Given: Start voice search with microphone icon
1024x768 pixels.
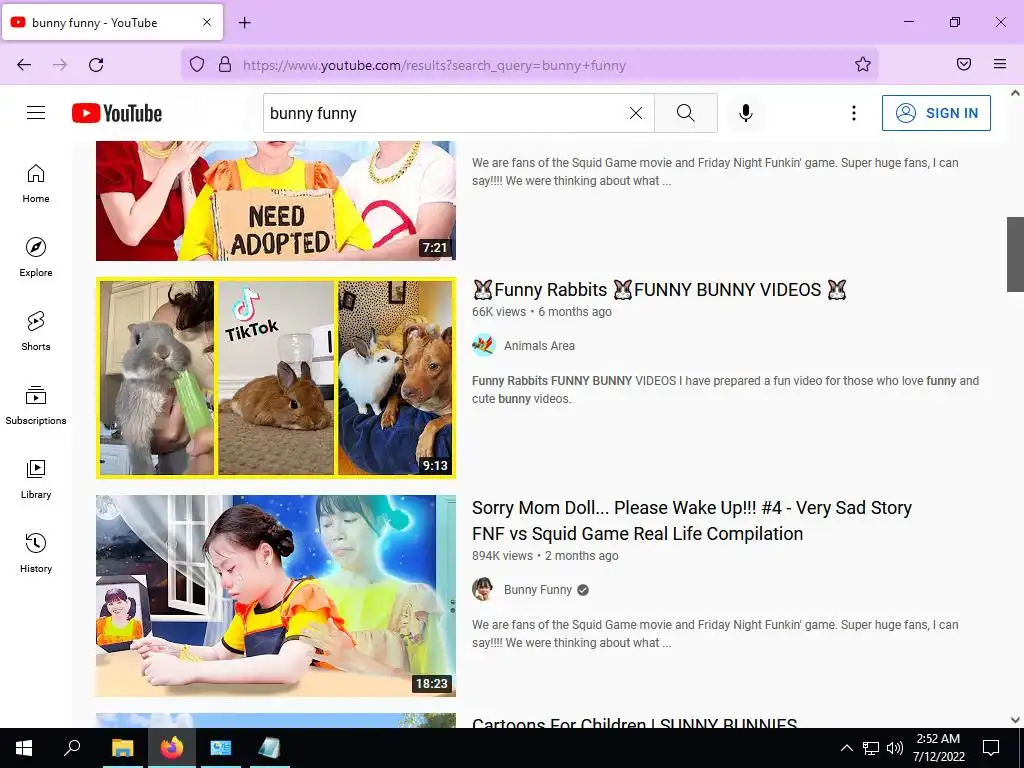Looking at the screenshot, I should (745, 113).
